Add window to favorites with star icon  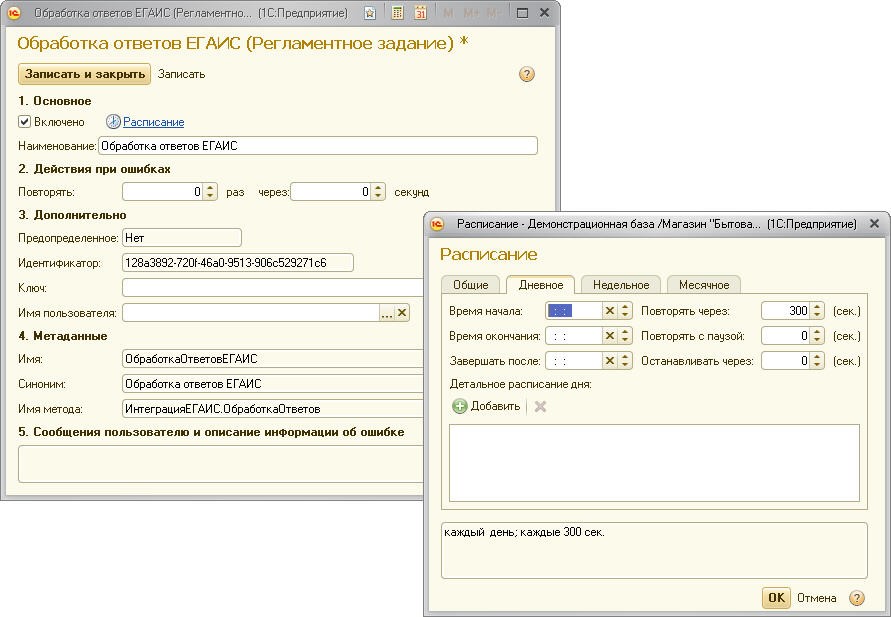[370, 13]
